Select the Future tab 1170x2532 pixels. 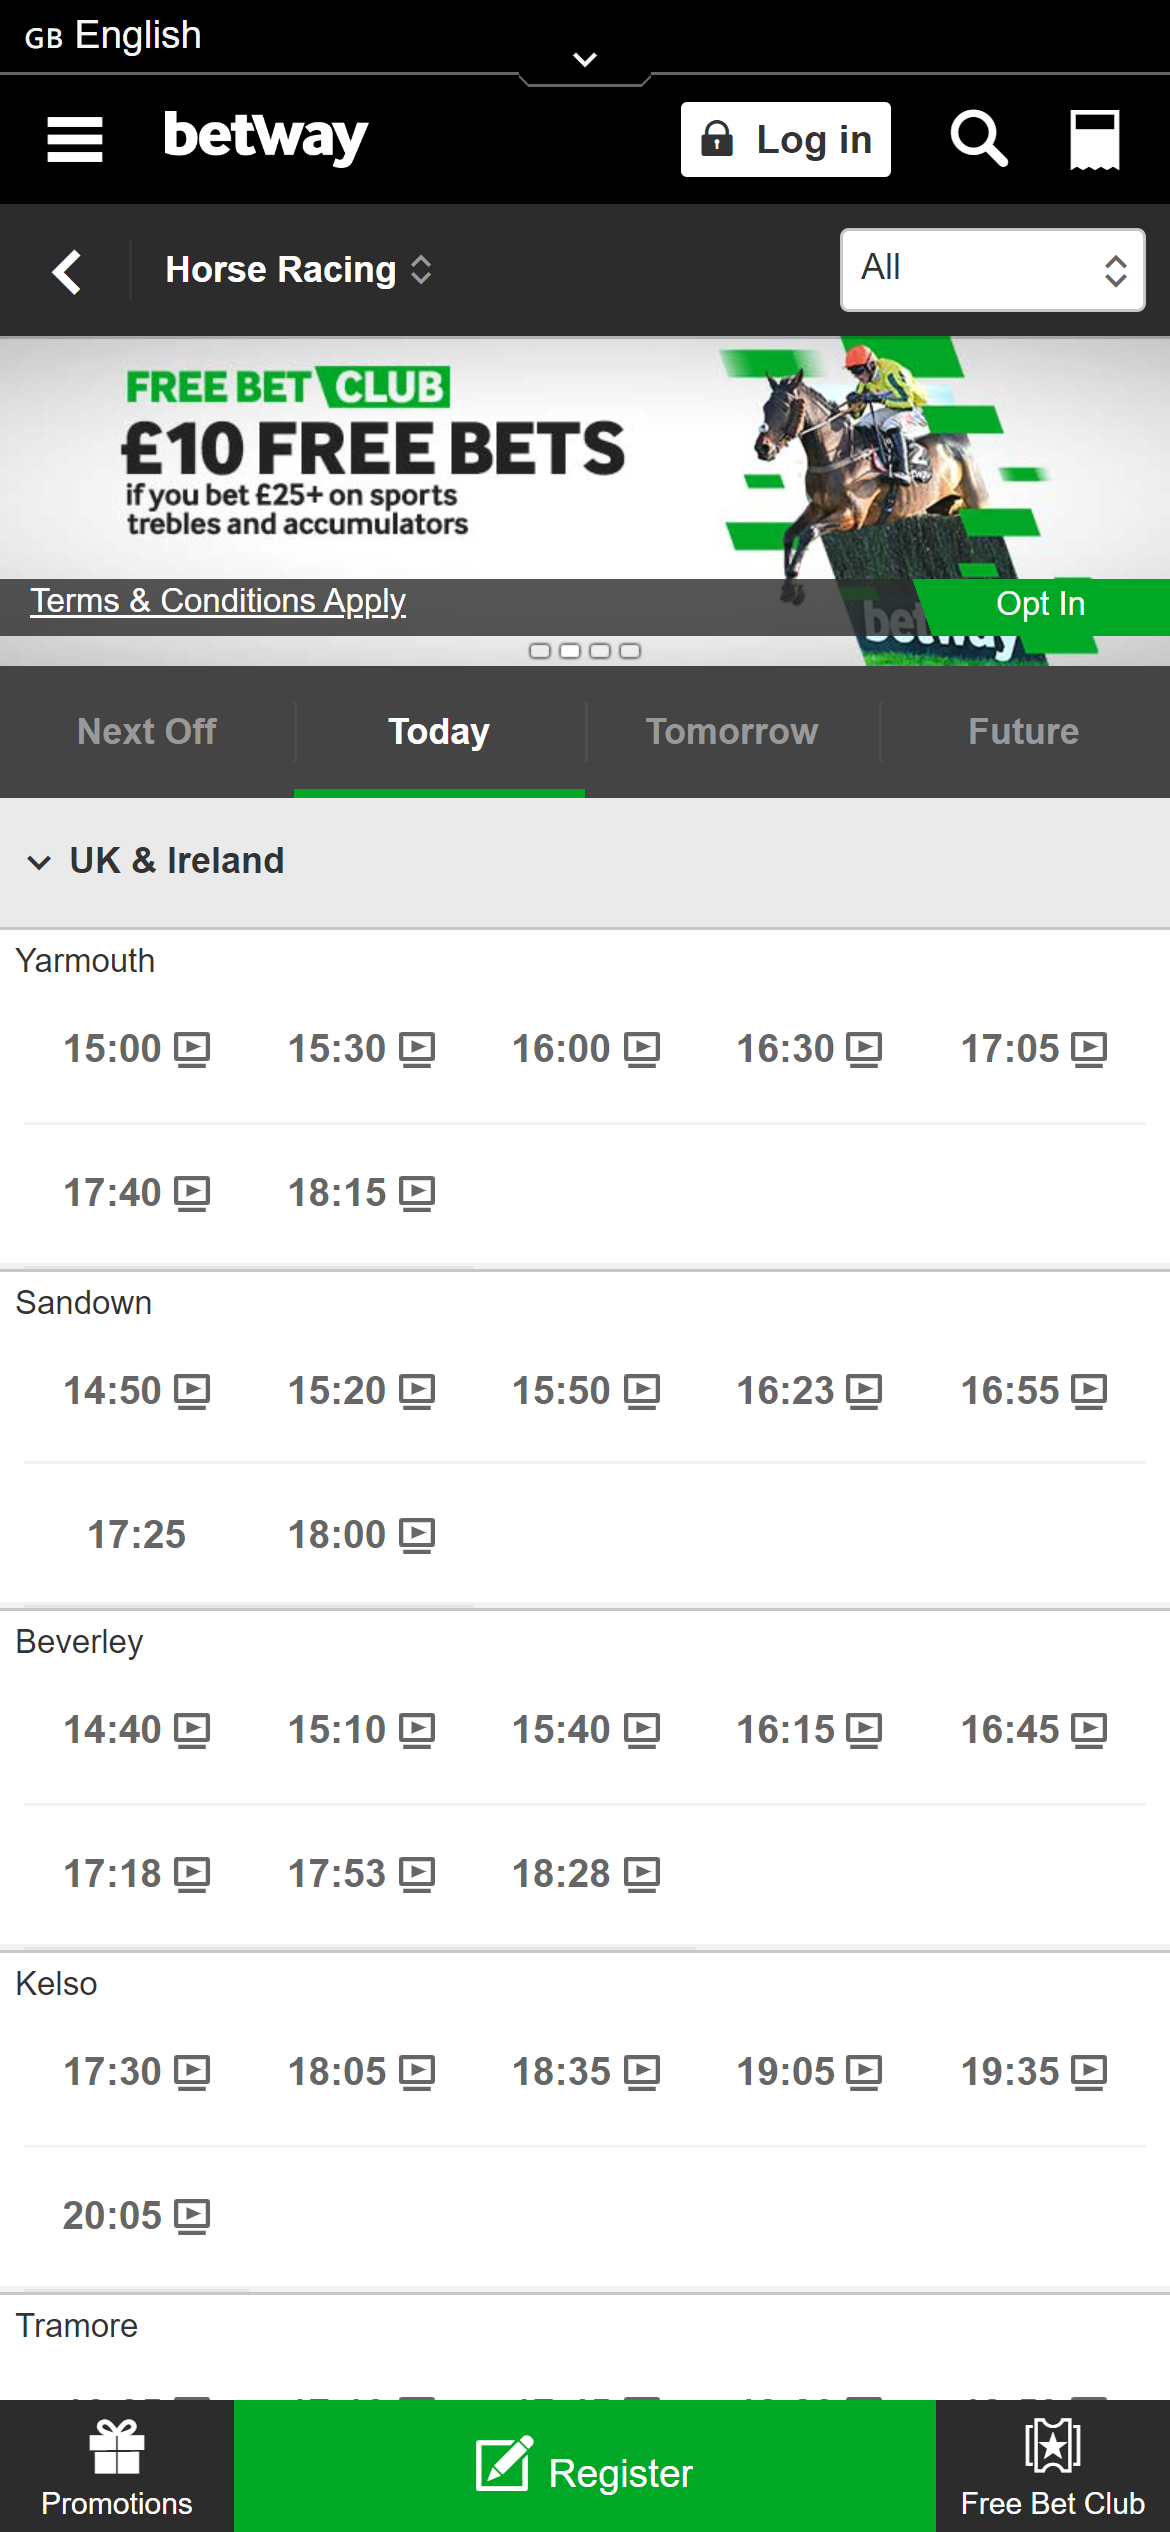(x=1022, y=731)
